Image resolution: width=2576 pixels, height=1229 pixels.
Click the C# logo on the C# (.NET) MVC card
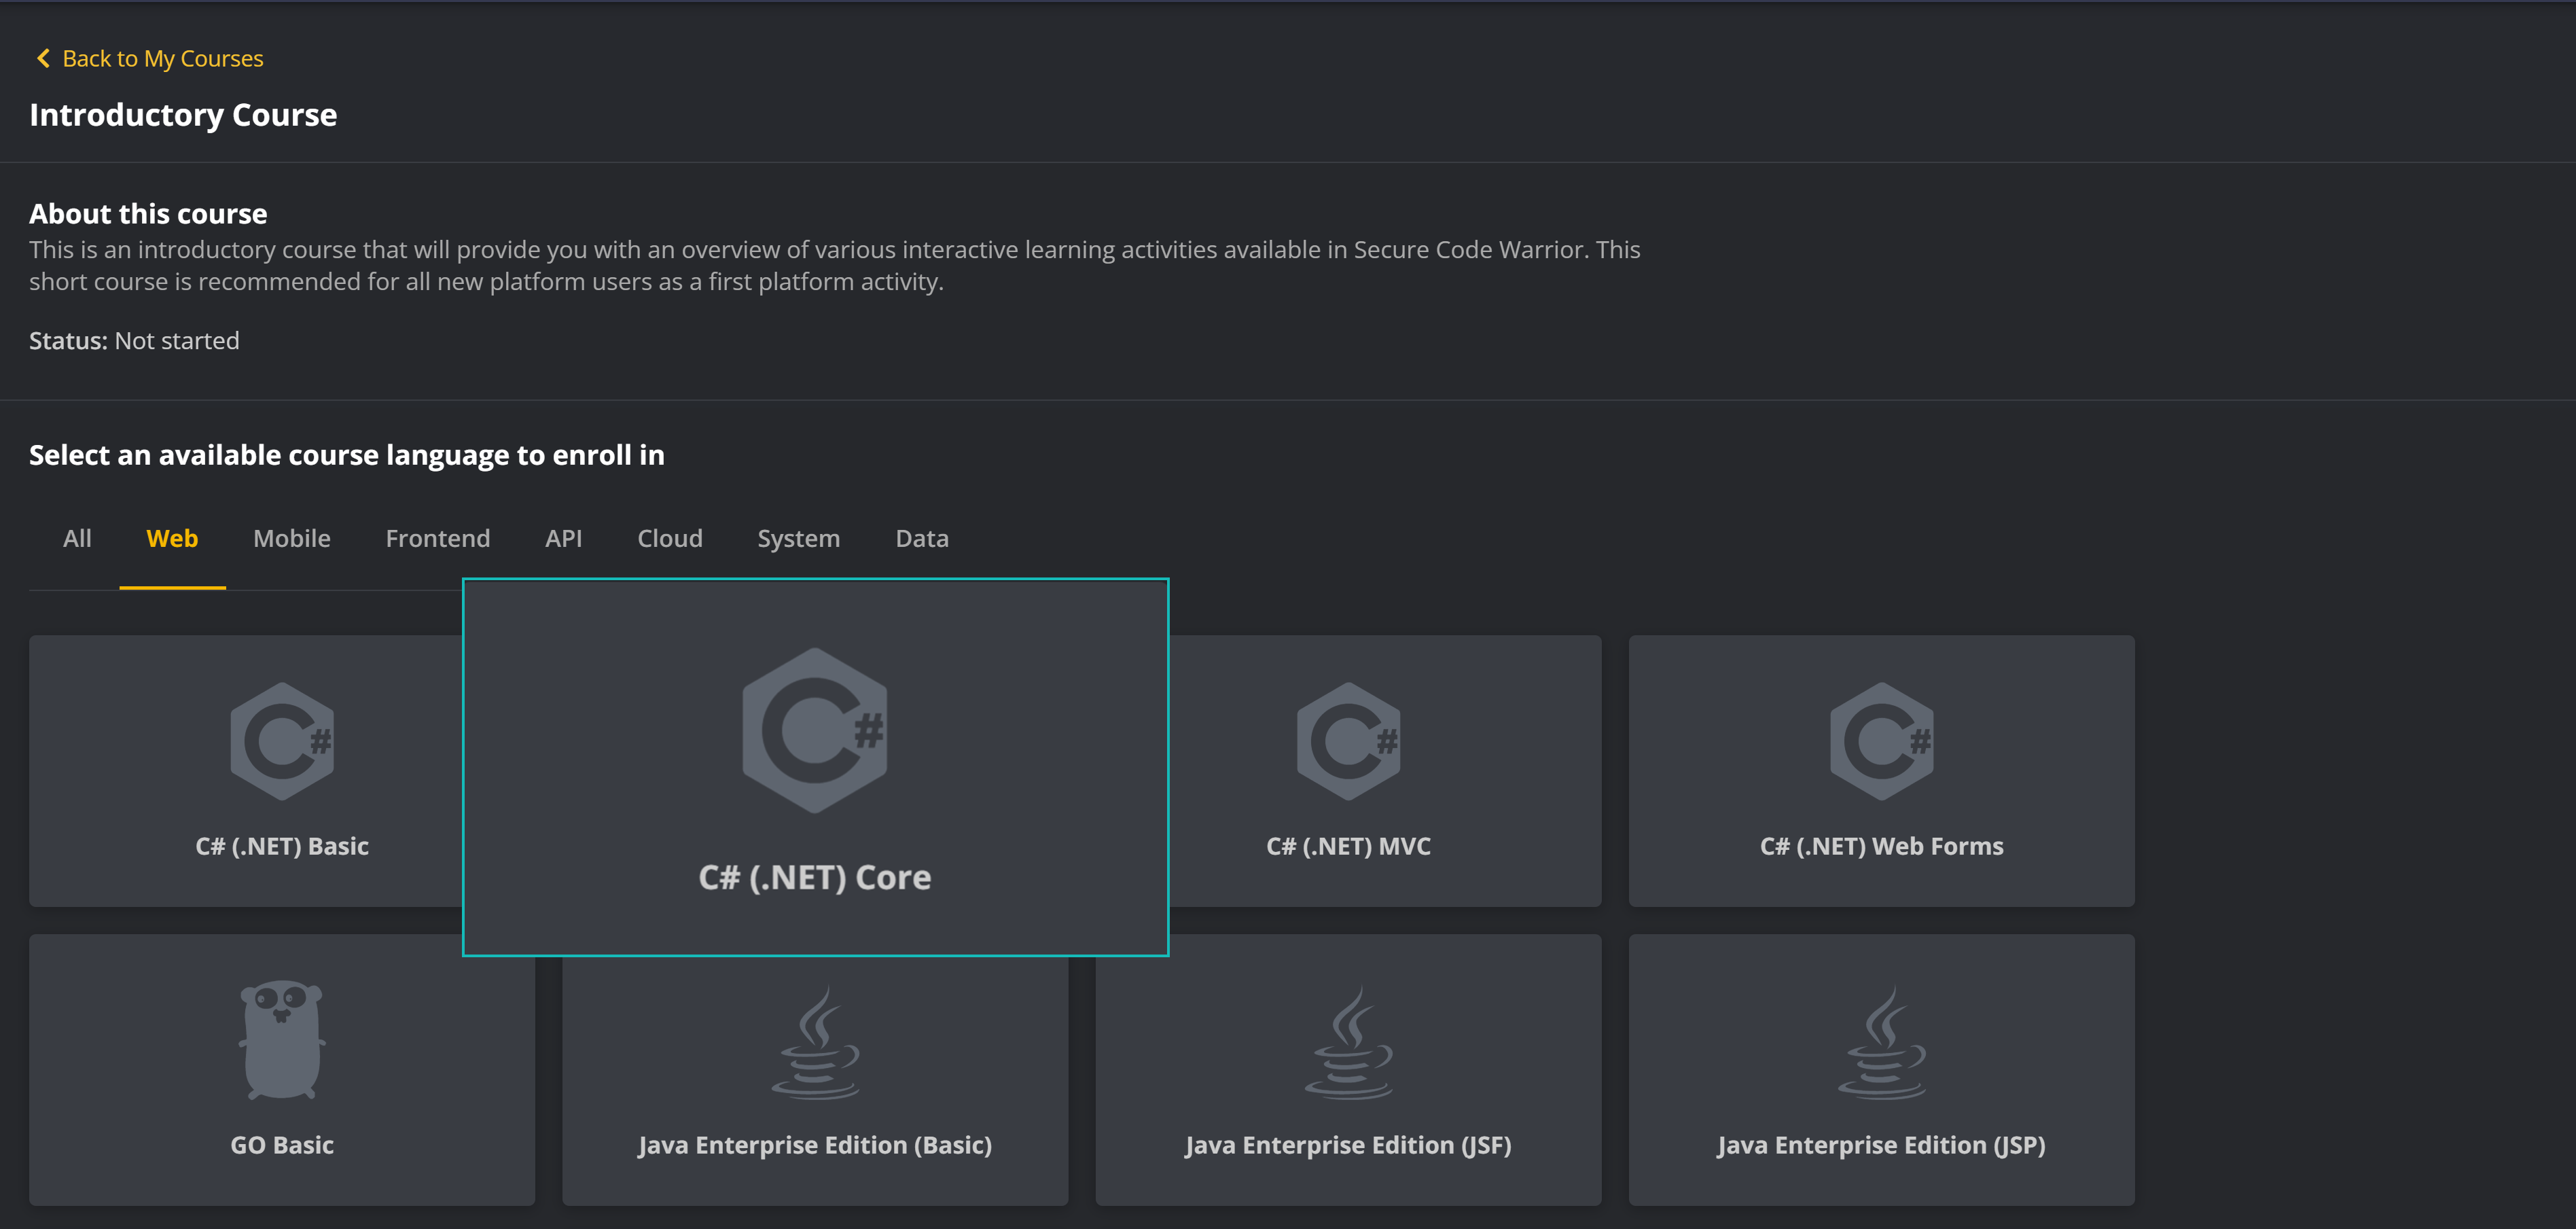tap(1348, 741)
